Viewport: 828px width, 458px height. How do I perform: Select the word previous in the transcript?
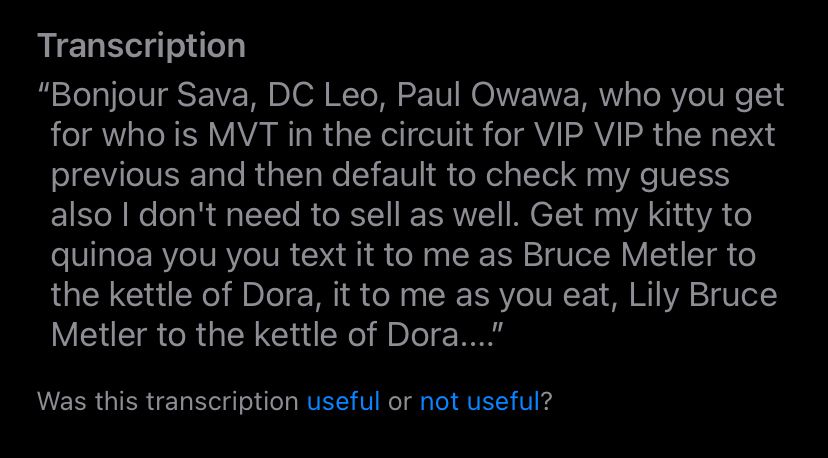point(115,176)
